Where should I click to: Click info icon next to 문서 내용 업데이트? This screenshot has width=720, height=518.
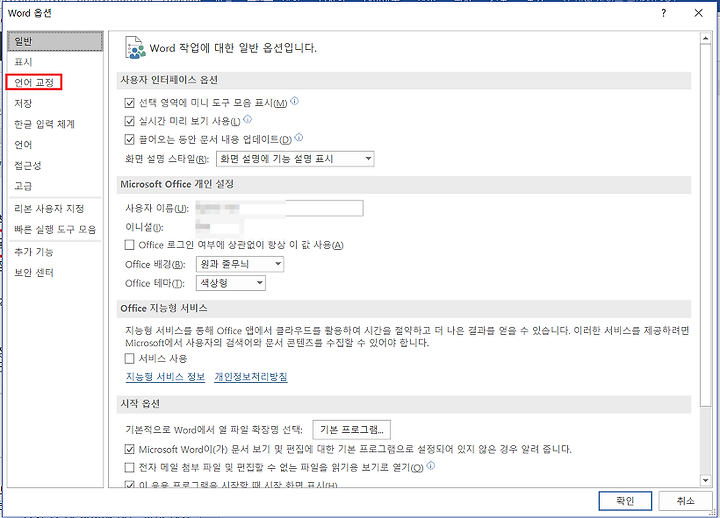pos(299,137)
